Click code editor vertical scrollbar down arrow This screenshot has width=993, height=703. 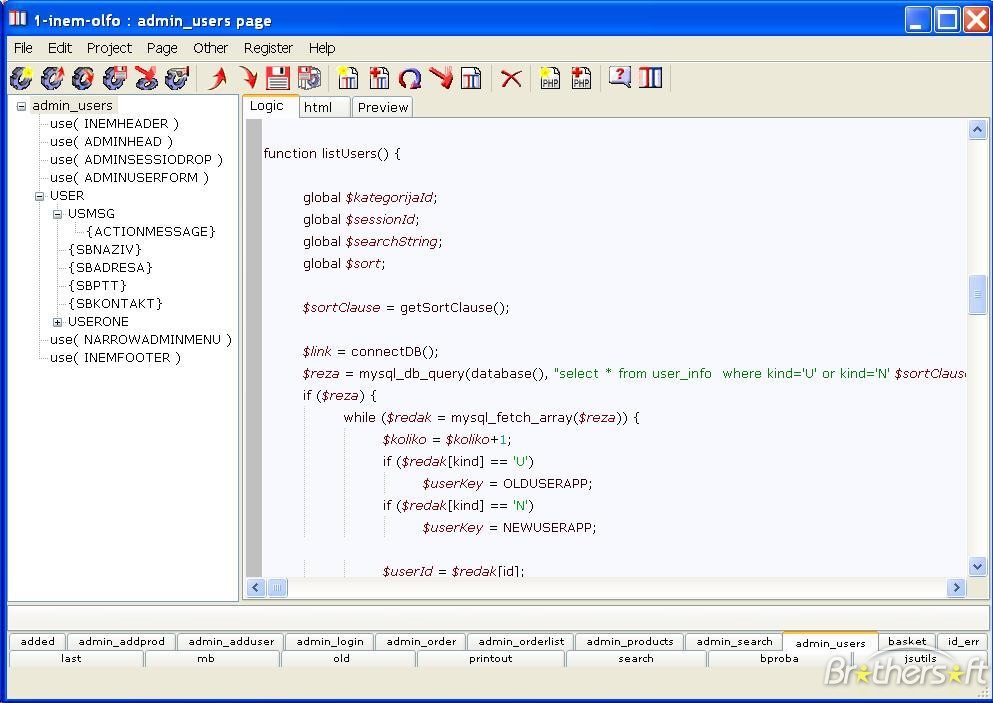coord(977,566)
